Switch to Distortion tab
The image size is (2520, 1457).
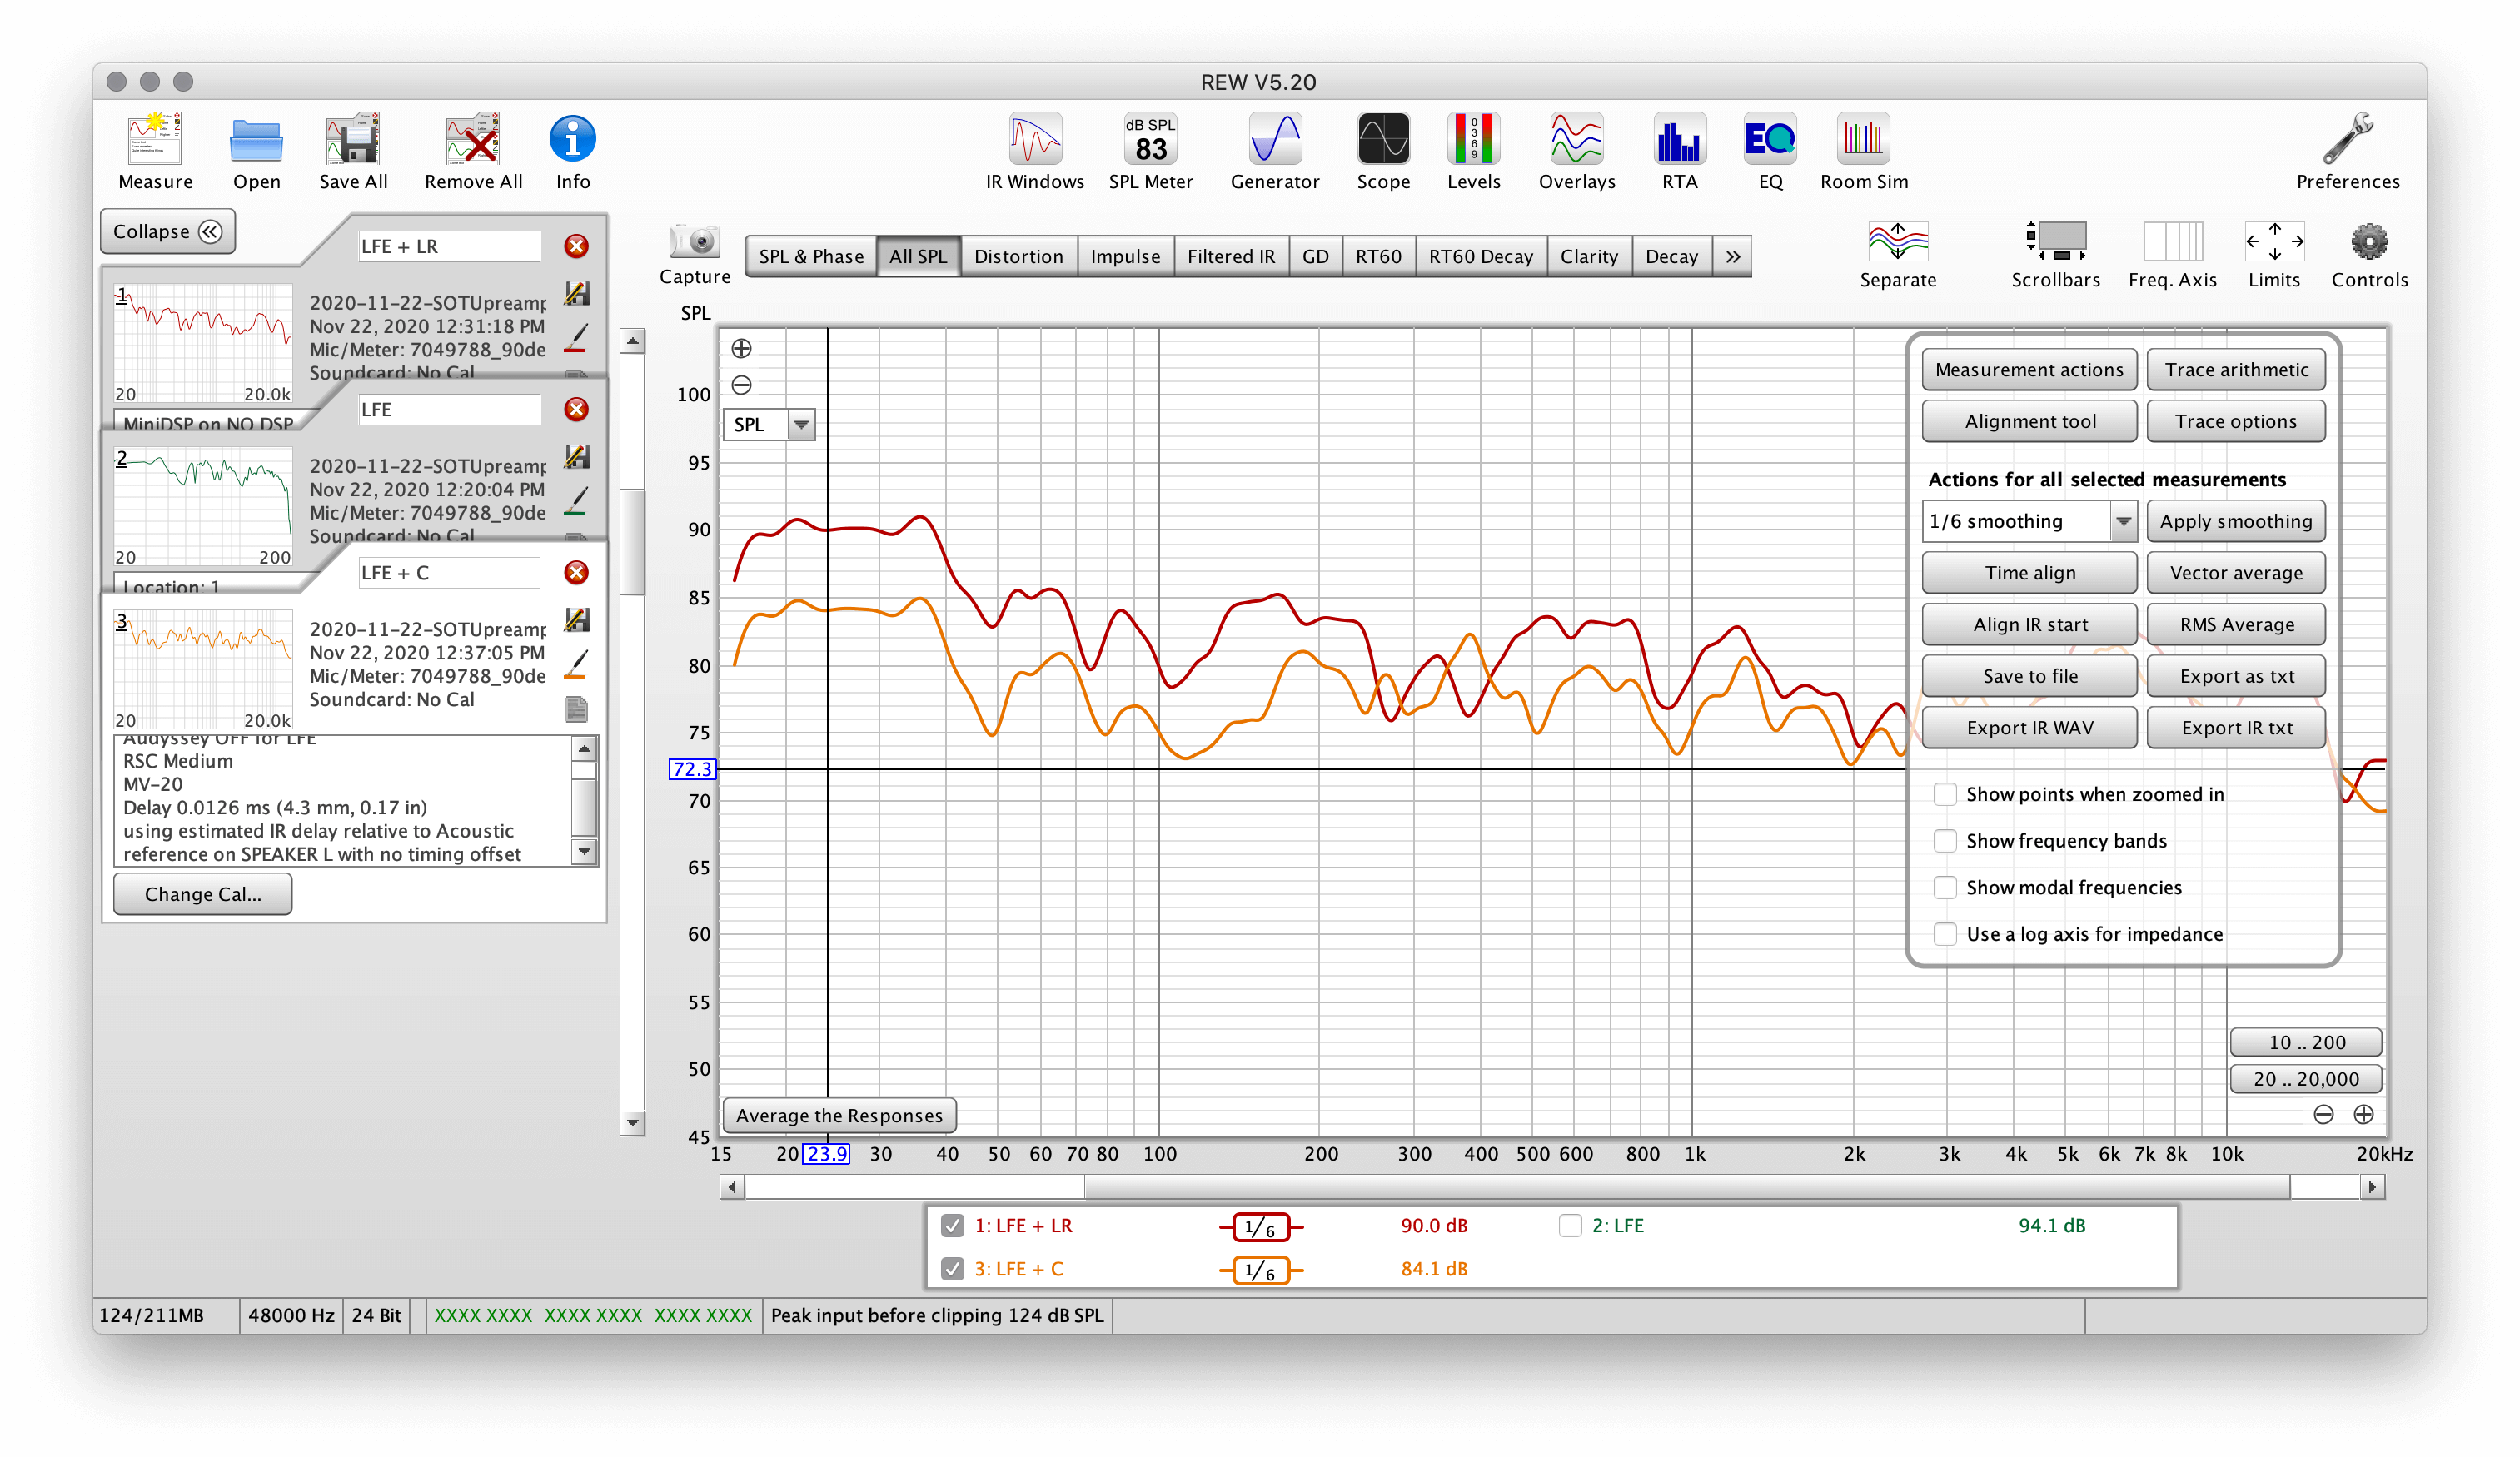(x=1018, y=256)
